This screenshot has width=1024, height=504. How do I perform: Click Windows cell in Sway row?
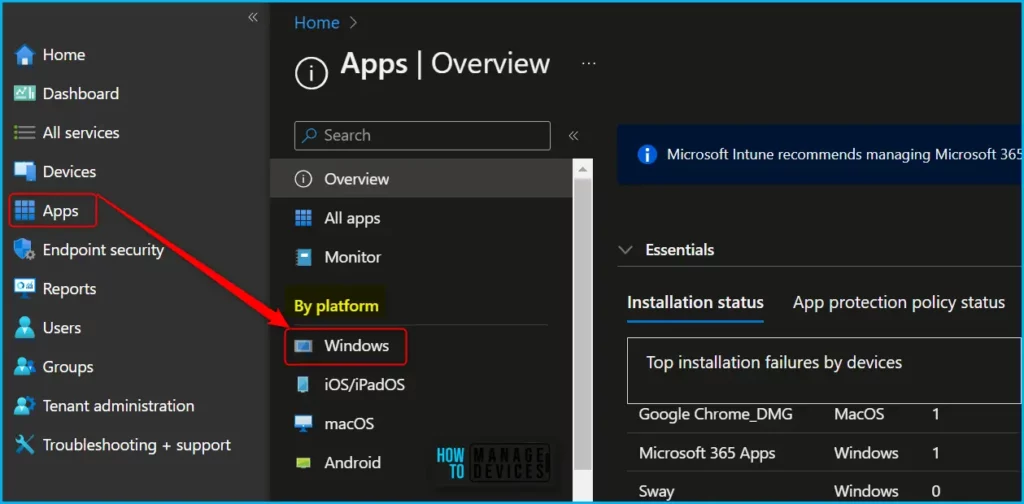click(x=866, y=492)
